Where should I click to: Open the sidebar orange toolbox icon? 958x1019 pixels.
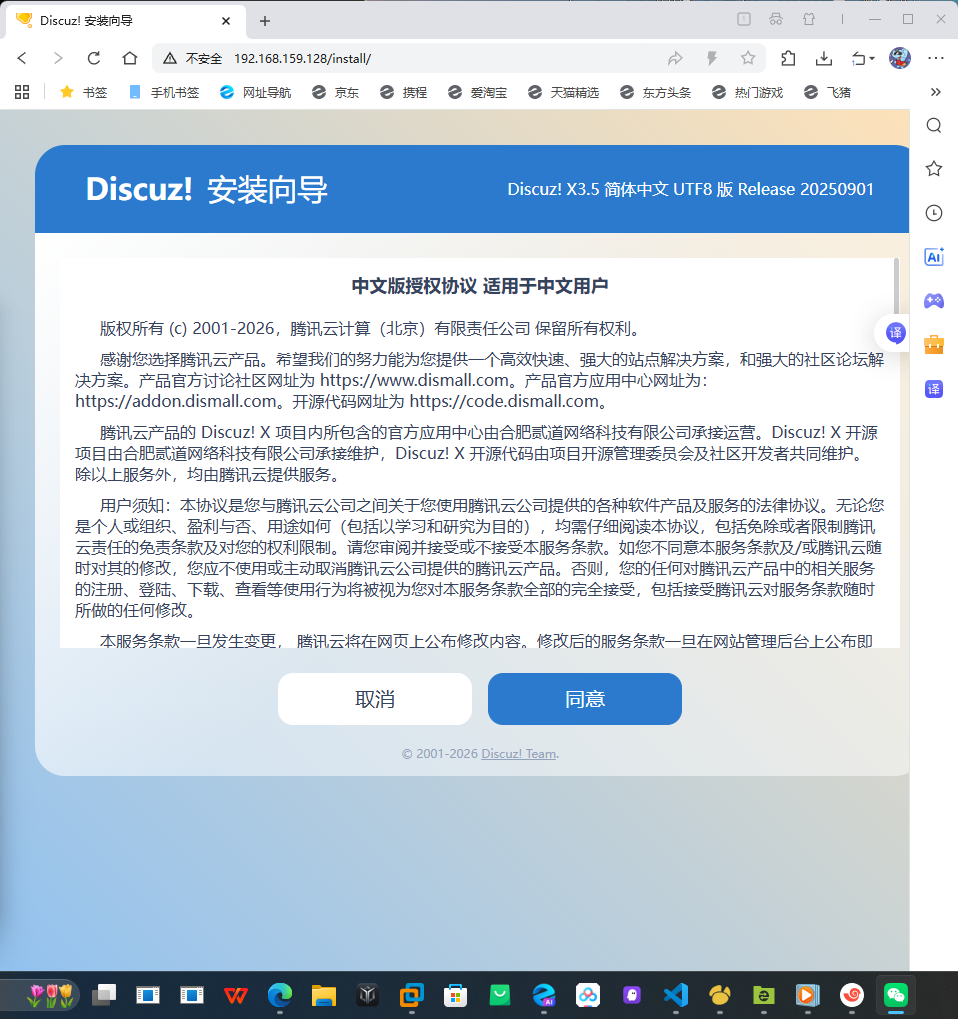tap(934, 344)
